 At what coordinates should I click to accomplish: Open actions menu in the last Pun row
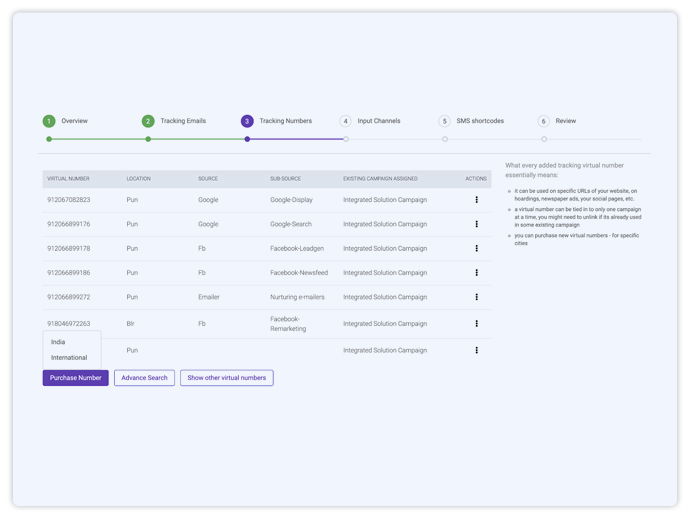coord(476,350)
